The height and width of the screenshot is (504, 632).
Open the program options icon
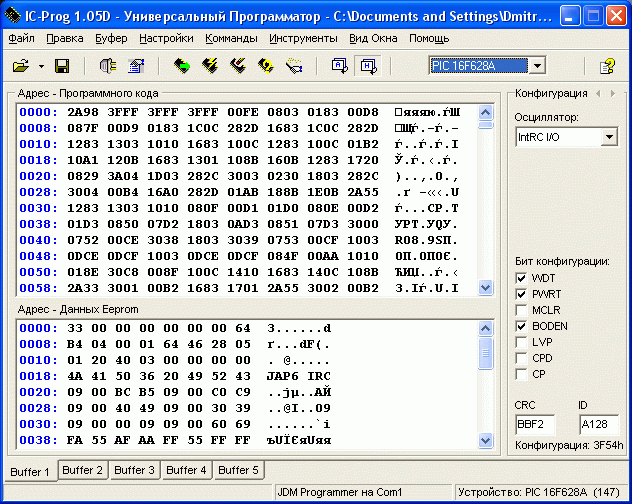136,66
